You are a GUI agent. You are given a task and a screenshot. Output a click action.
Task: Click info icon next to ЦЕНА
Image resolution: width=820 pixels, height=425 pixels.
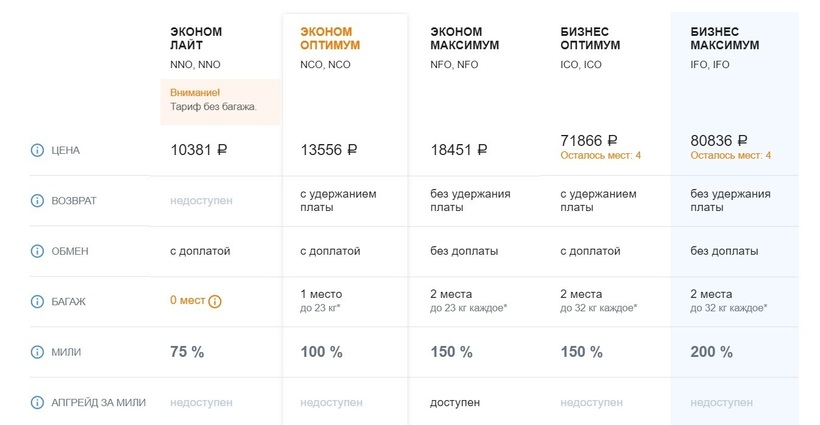pos(38,150)
